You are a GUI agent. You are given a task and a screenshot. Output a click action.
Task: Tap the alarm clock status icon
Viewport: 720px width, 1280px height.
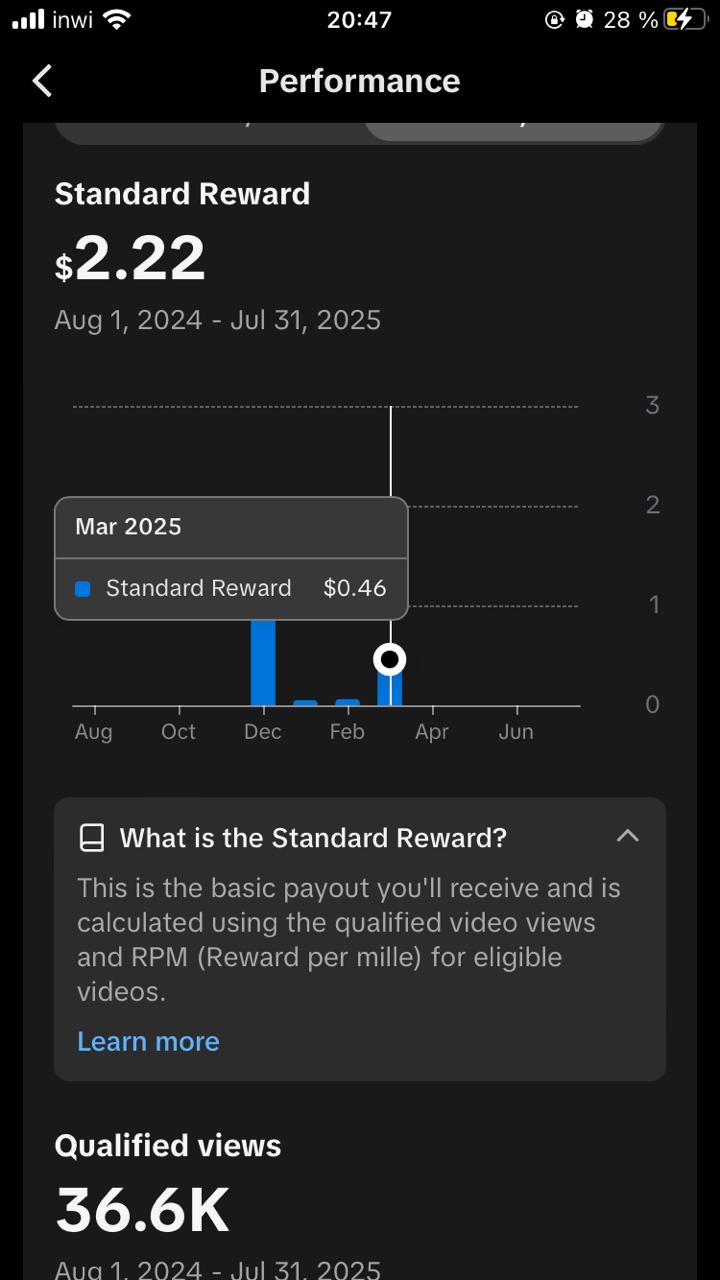pyautogui.click(x=585, y=19)
